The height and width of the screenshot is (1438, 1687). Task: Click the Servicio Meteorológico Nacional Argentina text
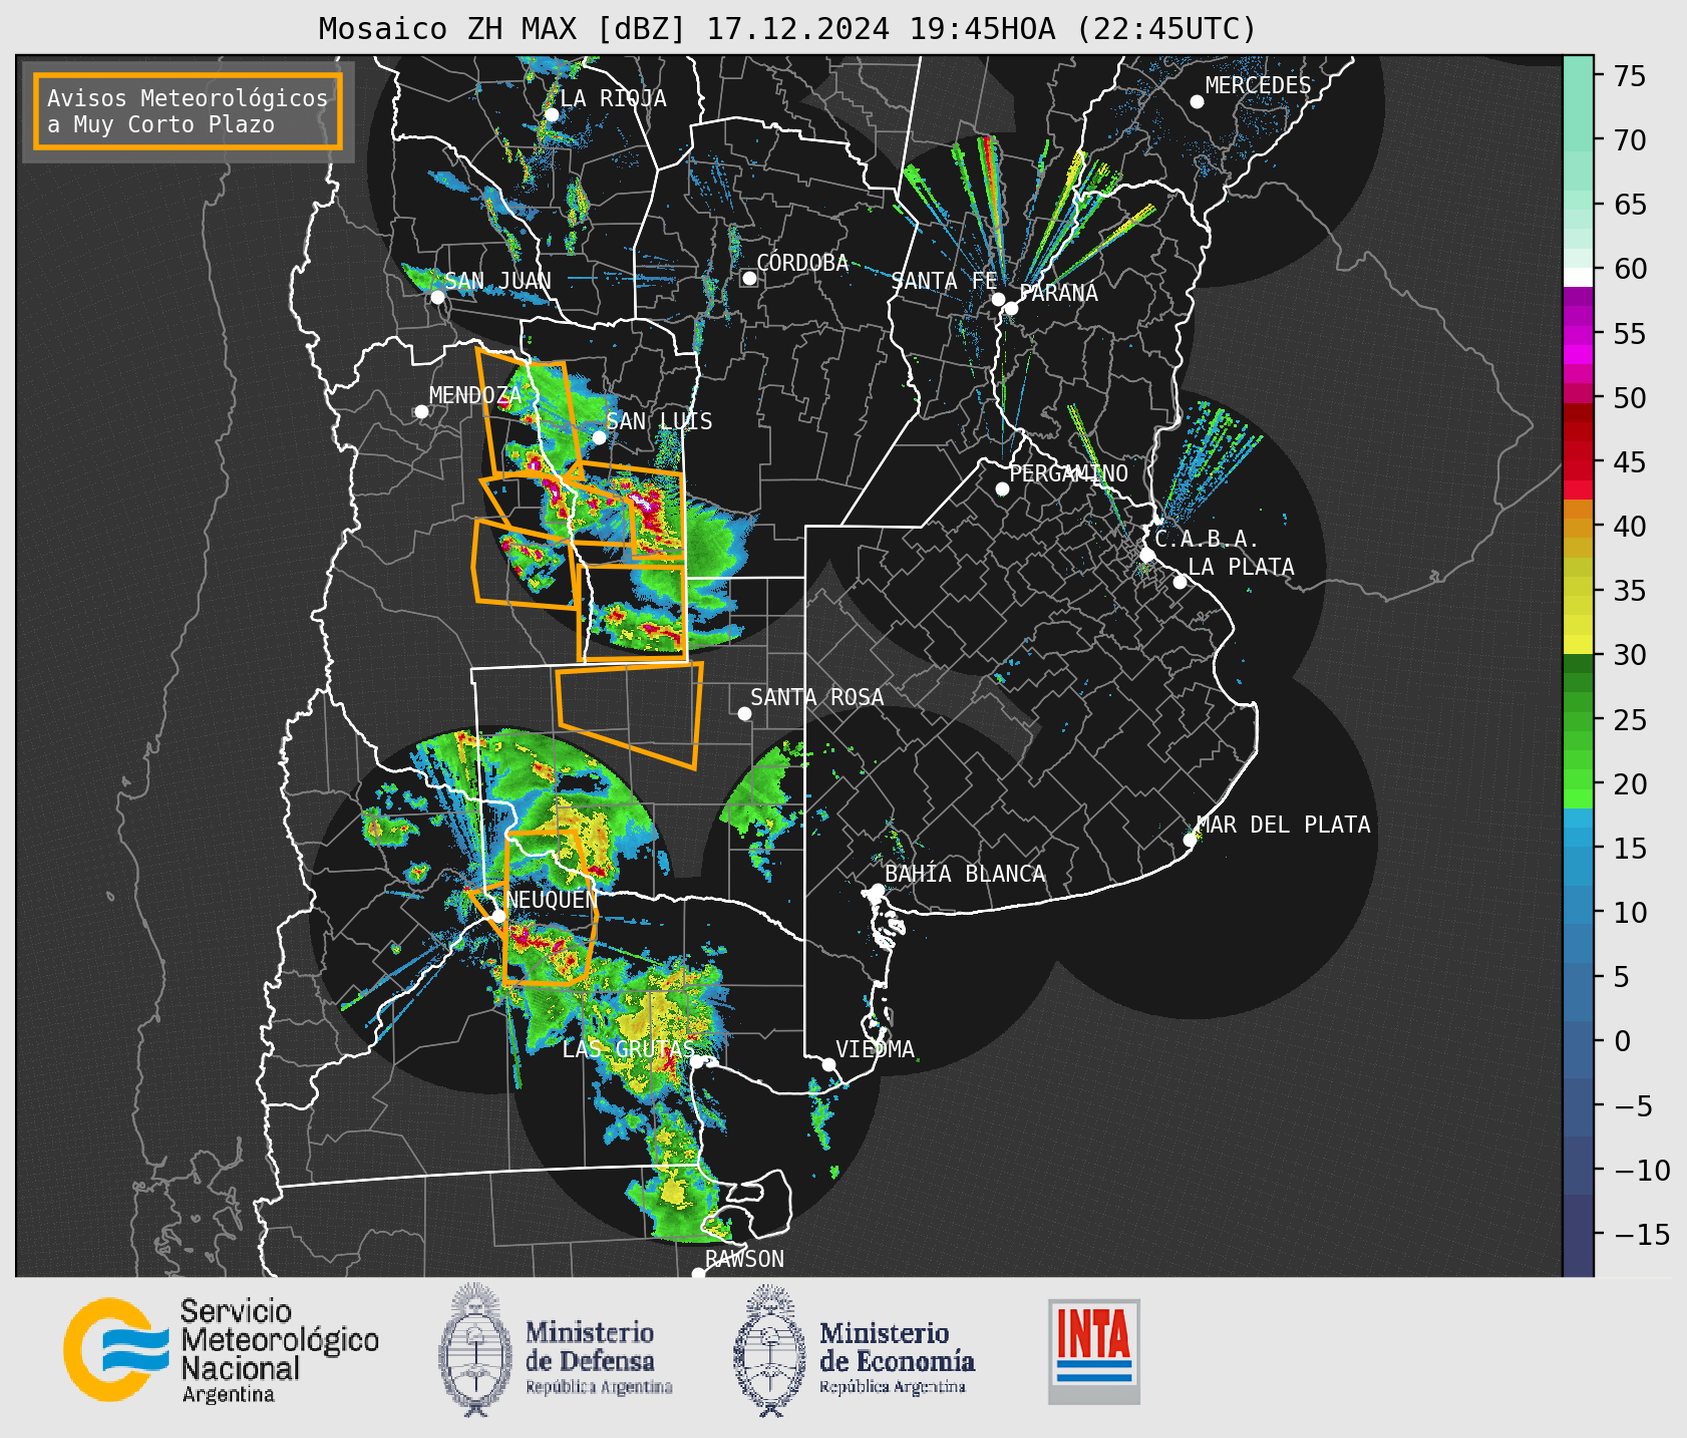click(x=279, y=1351)
